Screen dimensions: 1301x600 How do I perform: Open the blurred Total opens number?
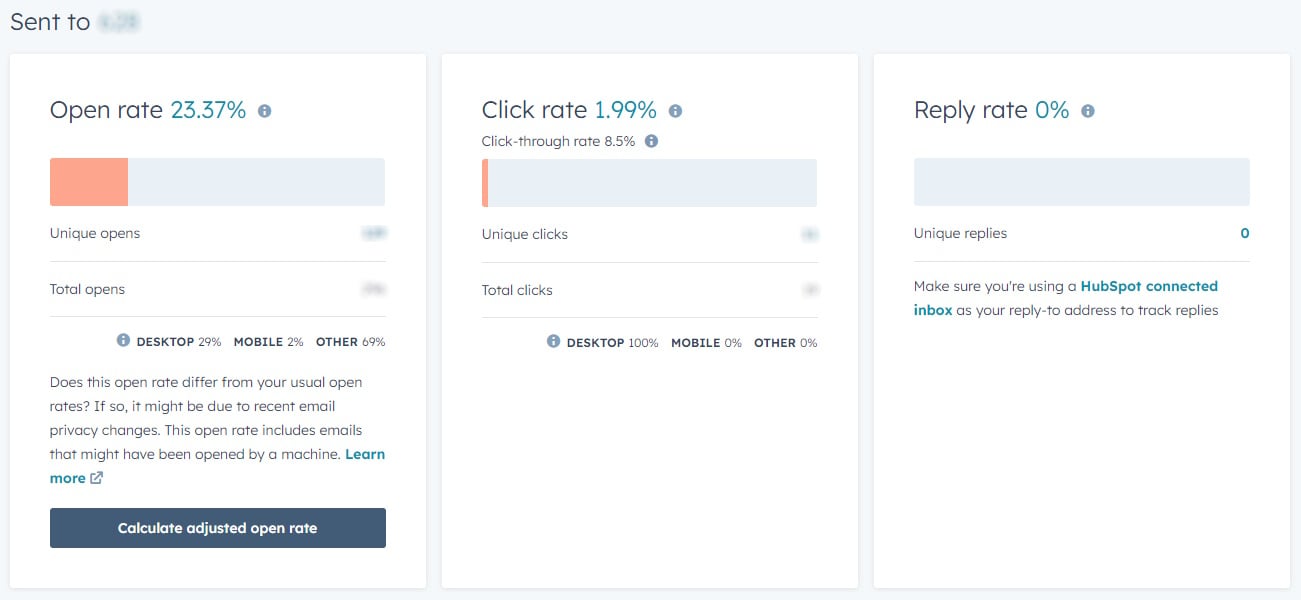[x=374, y=289]
